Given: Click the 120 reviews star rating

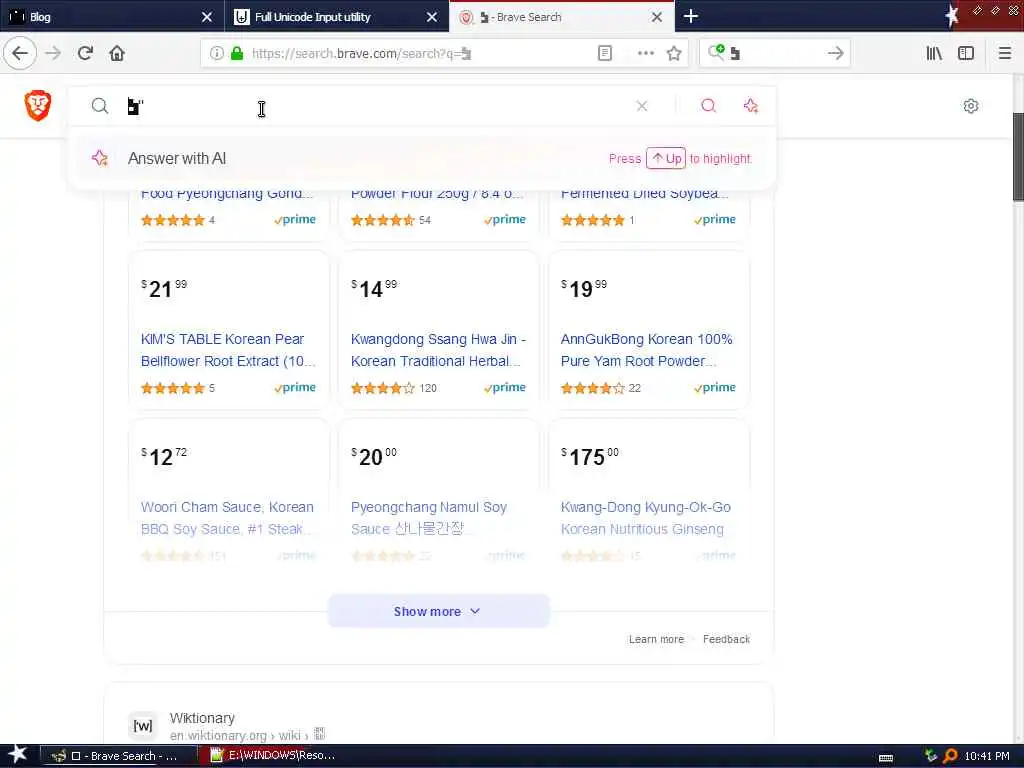Looking at the screenshot, I should pos(394,388).
